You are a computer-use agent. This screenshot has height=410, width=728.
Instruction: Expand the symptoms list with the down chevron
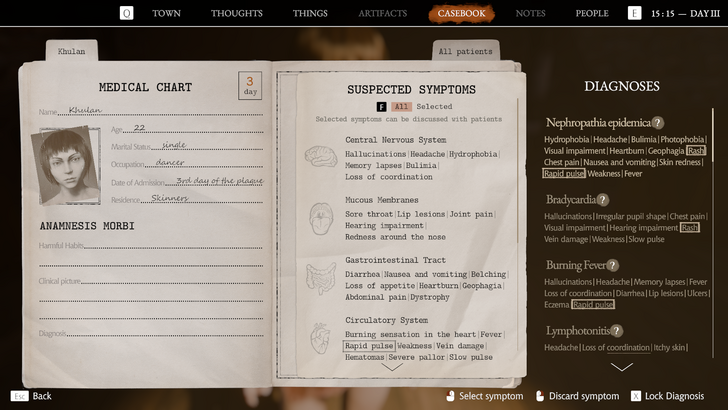[392, 366]
